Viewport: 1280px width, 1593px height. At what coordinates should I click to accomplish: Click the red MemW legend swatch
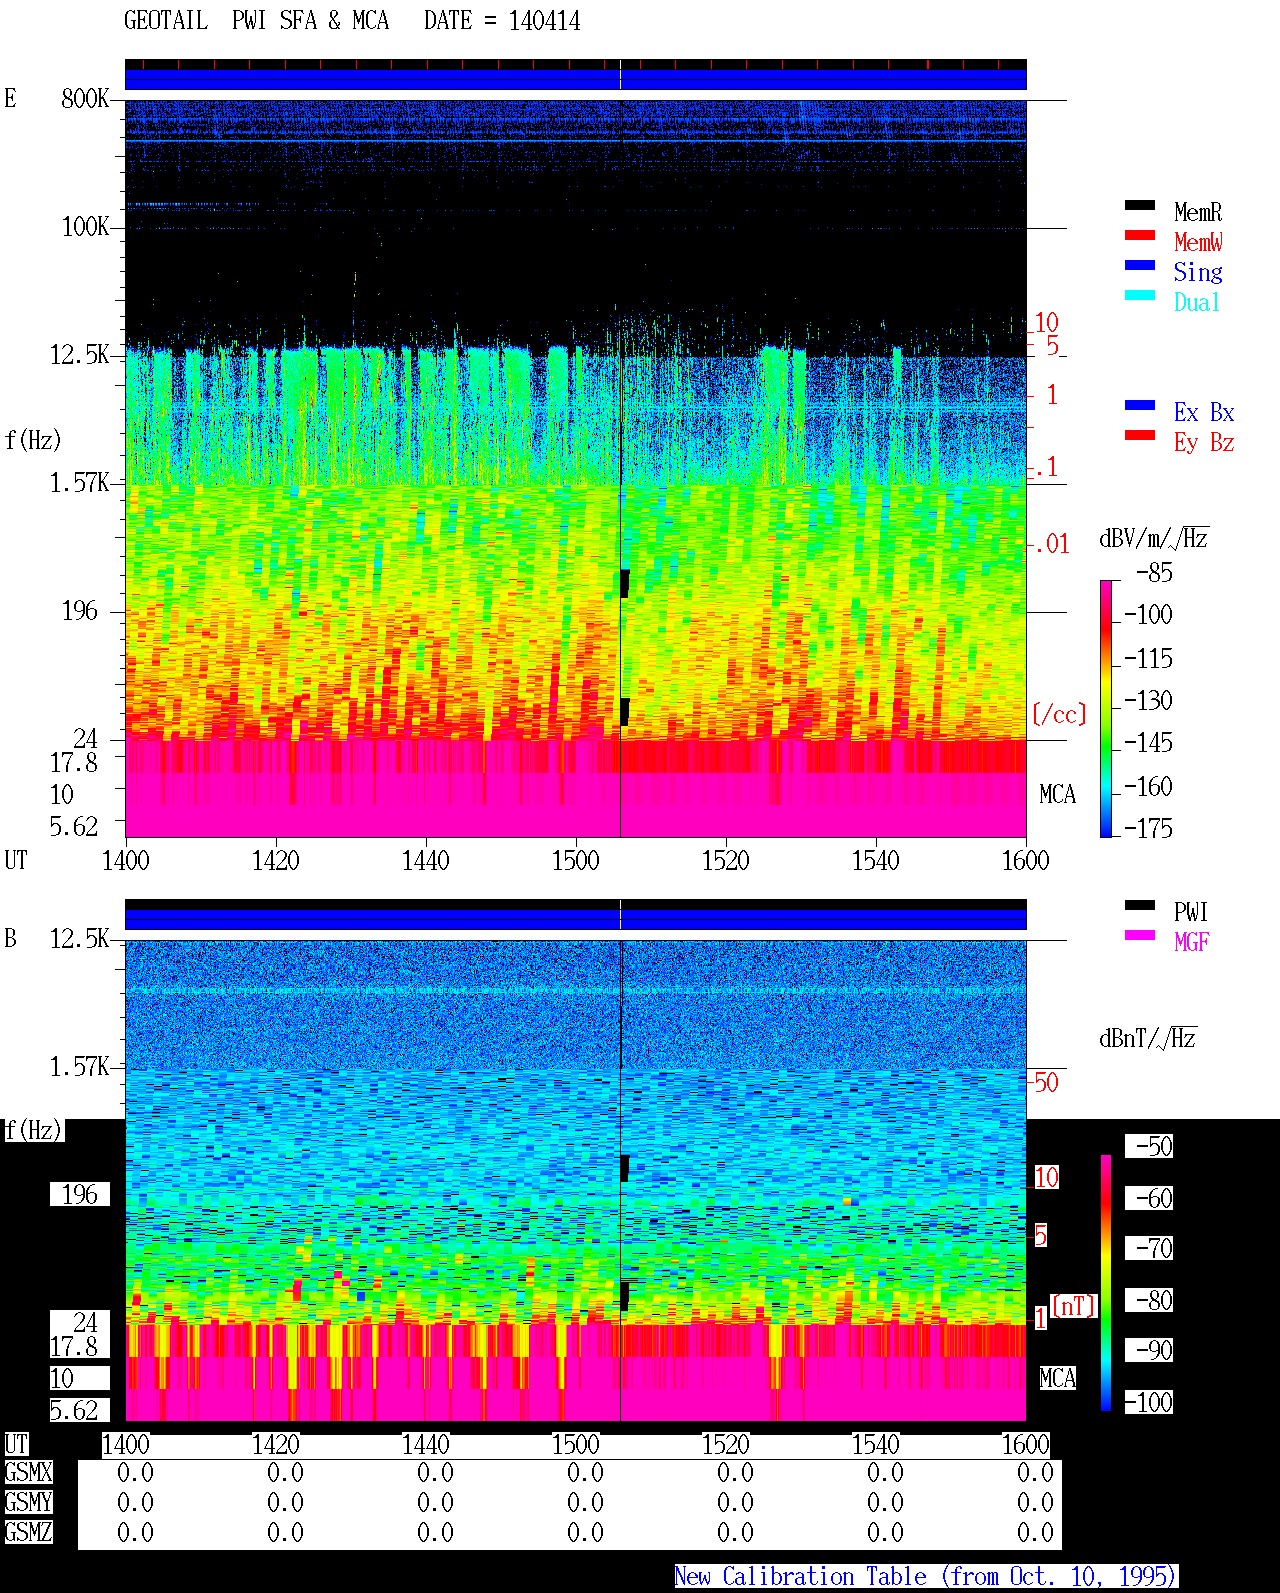[x=1139, y=235]
